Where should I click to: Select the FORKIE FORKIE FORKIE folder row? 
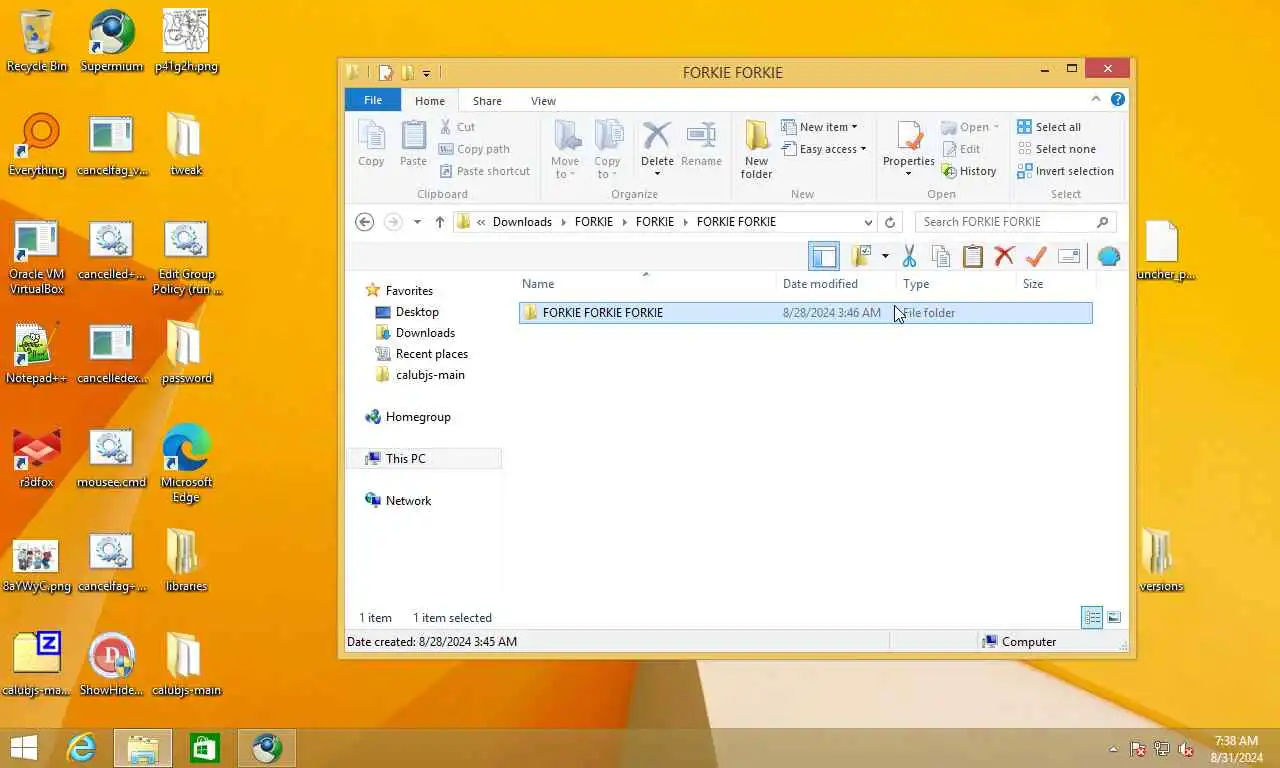pyautogui.click(x=805, y=313)
